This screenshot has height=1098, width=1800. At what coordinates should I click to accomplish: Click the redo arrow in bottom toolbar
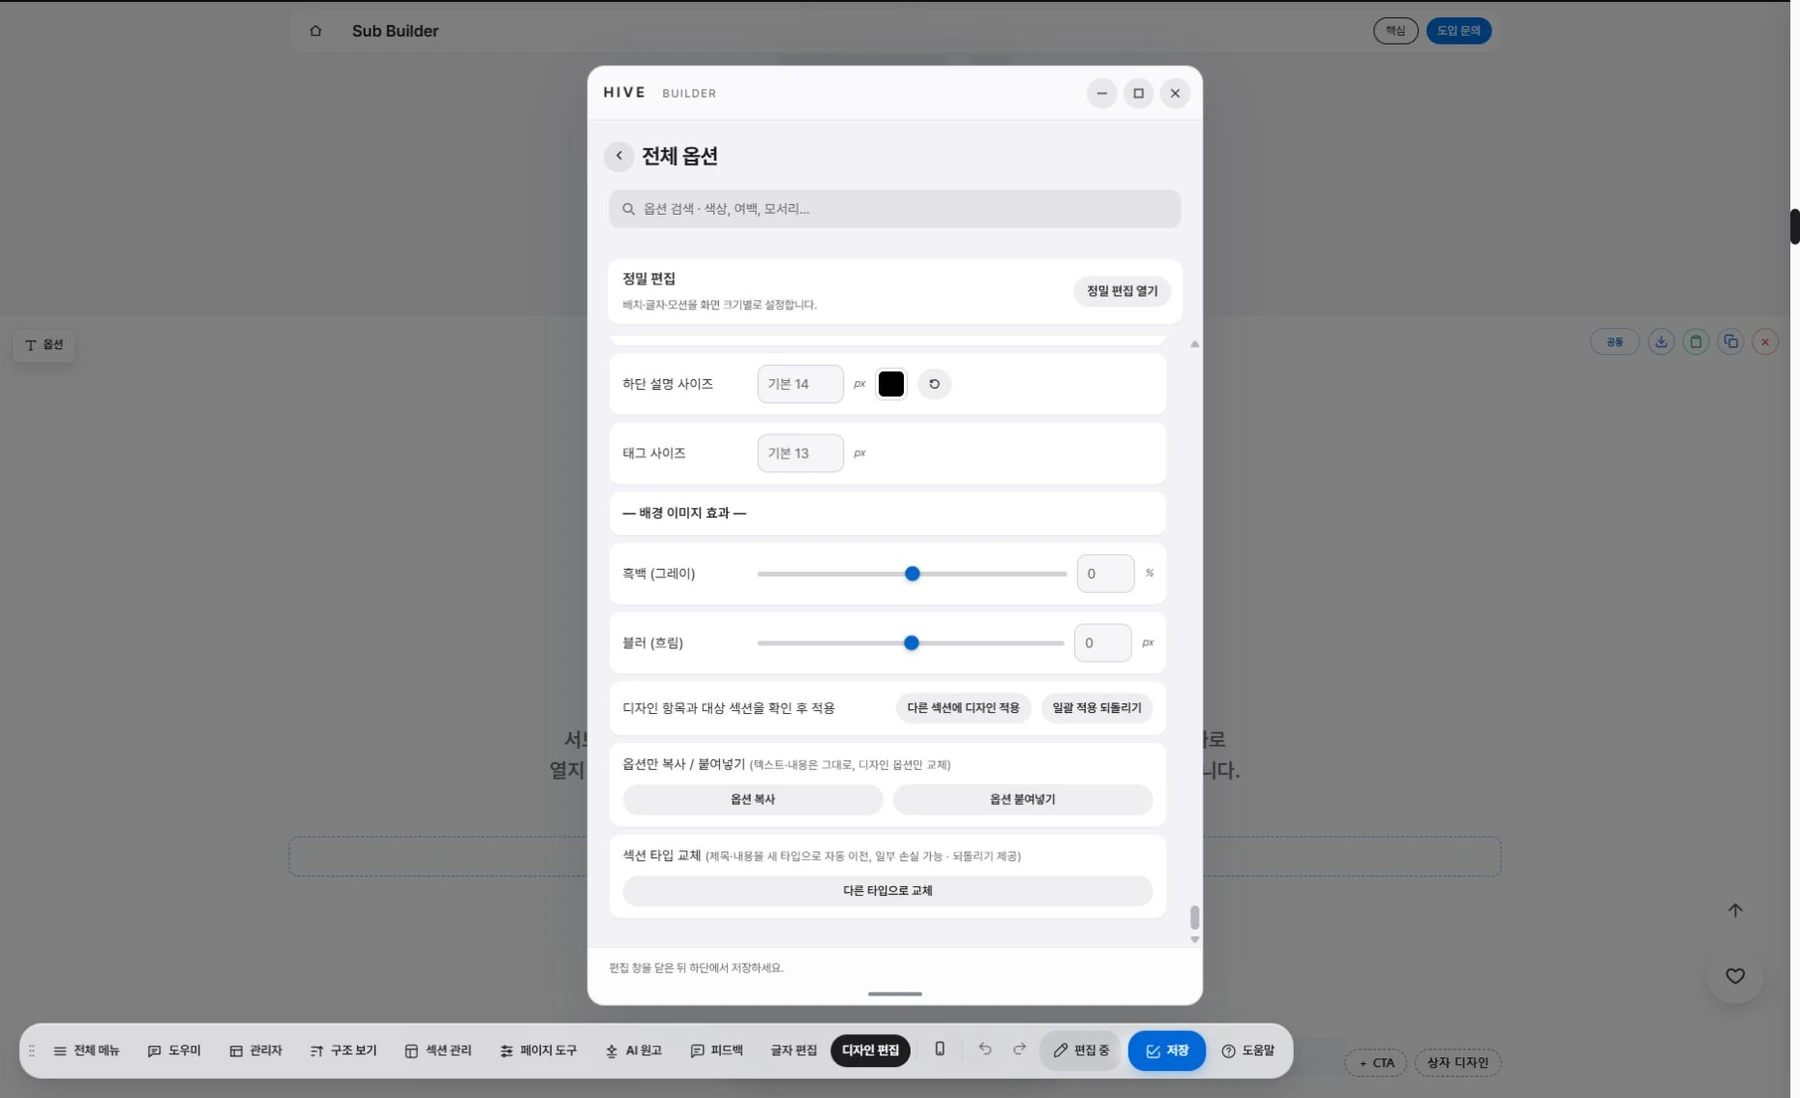pos(1020,1049)
